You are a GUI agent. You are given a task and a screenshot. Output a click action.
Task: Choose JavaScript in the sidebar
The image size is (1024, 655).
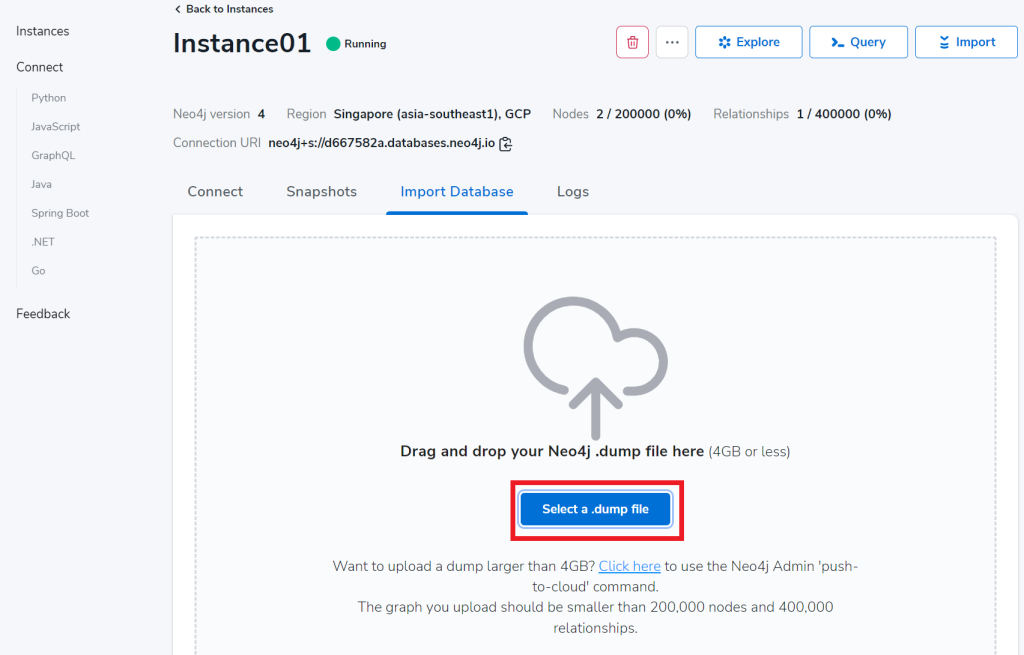coord(56,127)
